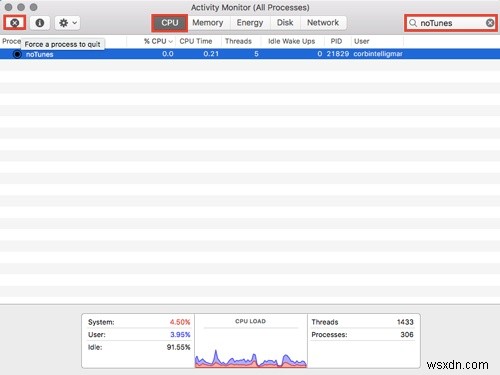
Task: Switch to the Memory tab
Action: tap(208, 23)
